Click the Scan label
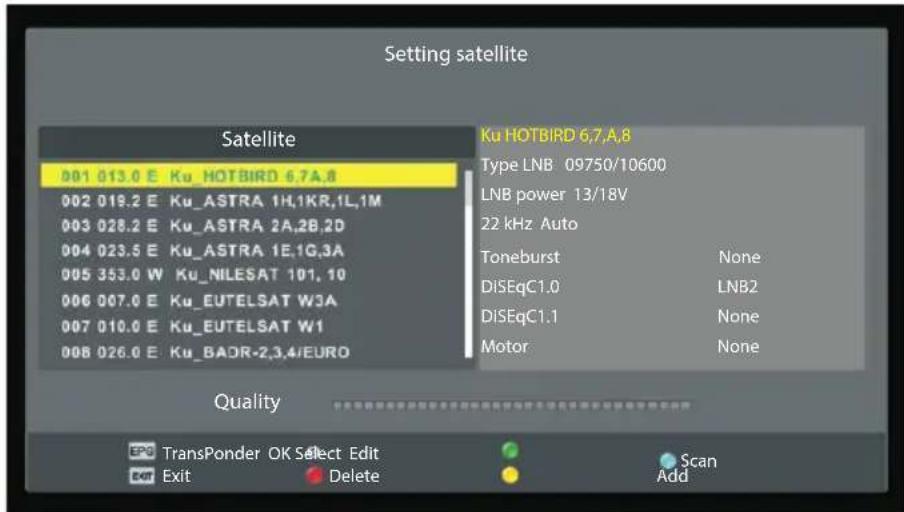The height and width of the screenshot is (512, 904). (x=699, y=461)
